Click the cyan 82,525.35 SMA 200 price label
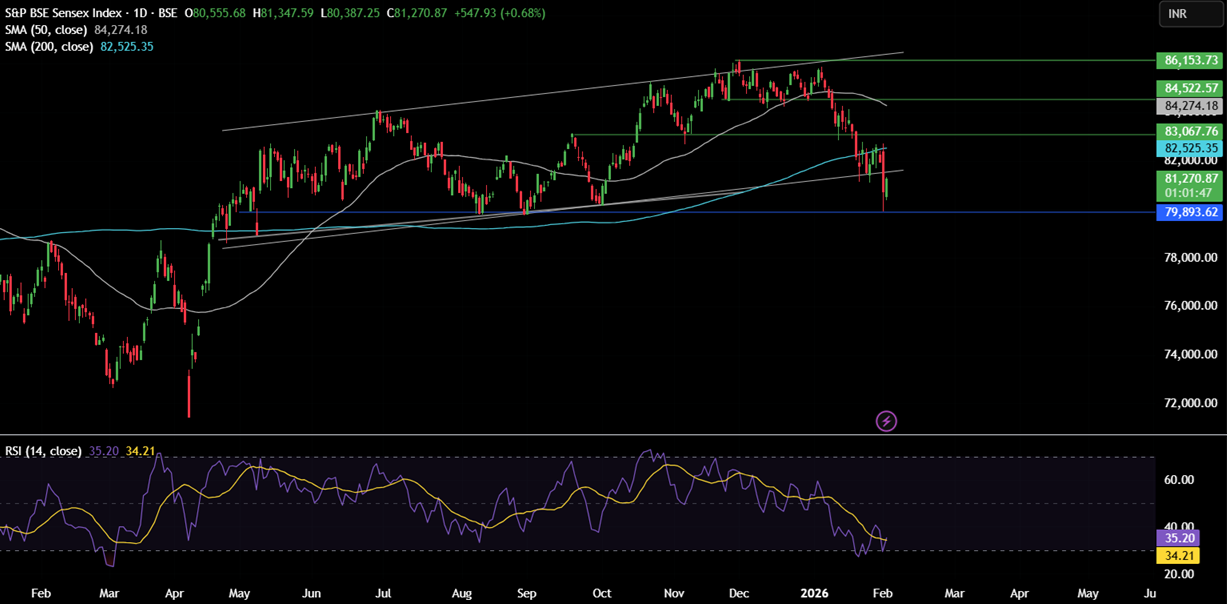The image size is (1227, 604). (1187, 148)
